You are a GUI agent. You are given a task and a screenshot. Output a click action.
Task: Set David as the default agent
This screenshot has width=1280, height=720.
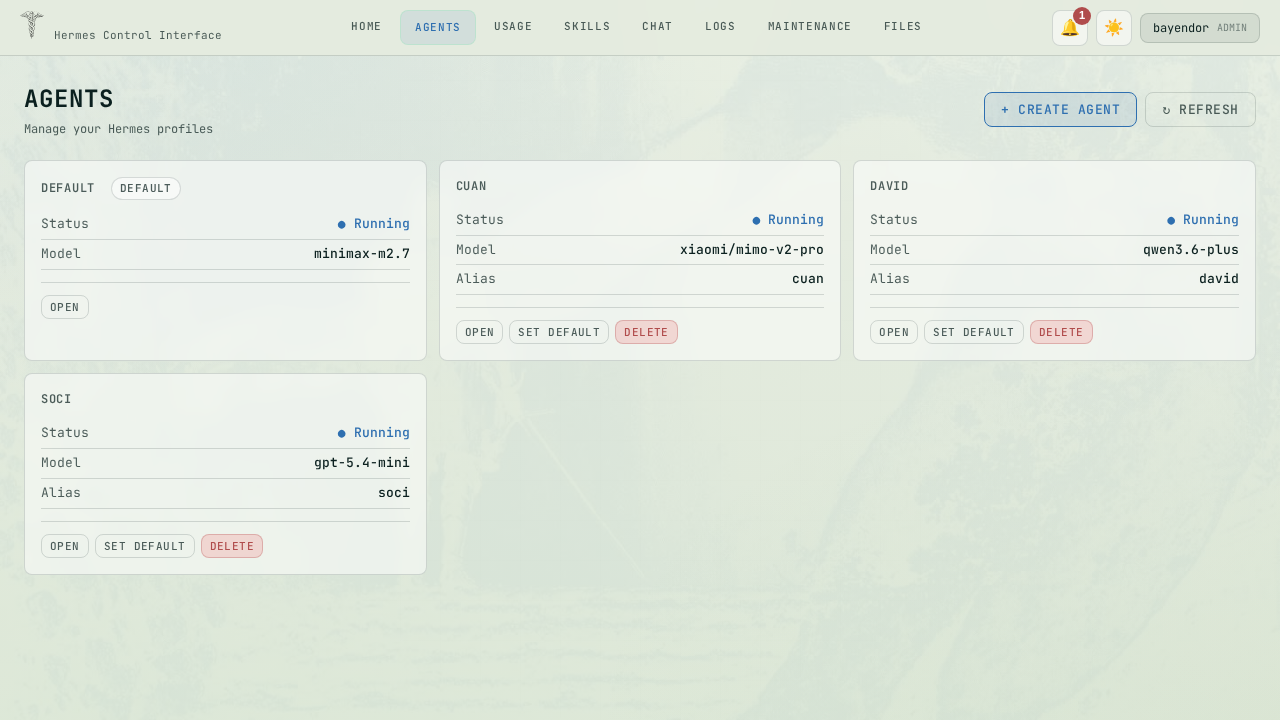coord(974,332)
